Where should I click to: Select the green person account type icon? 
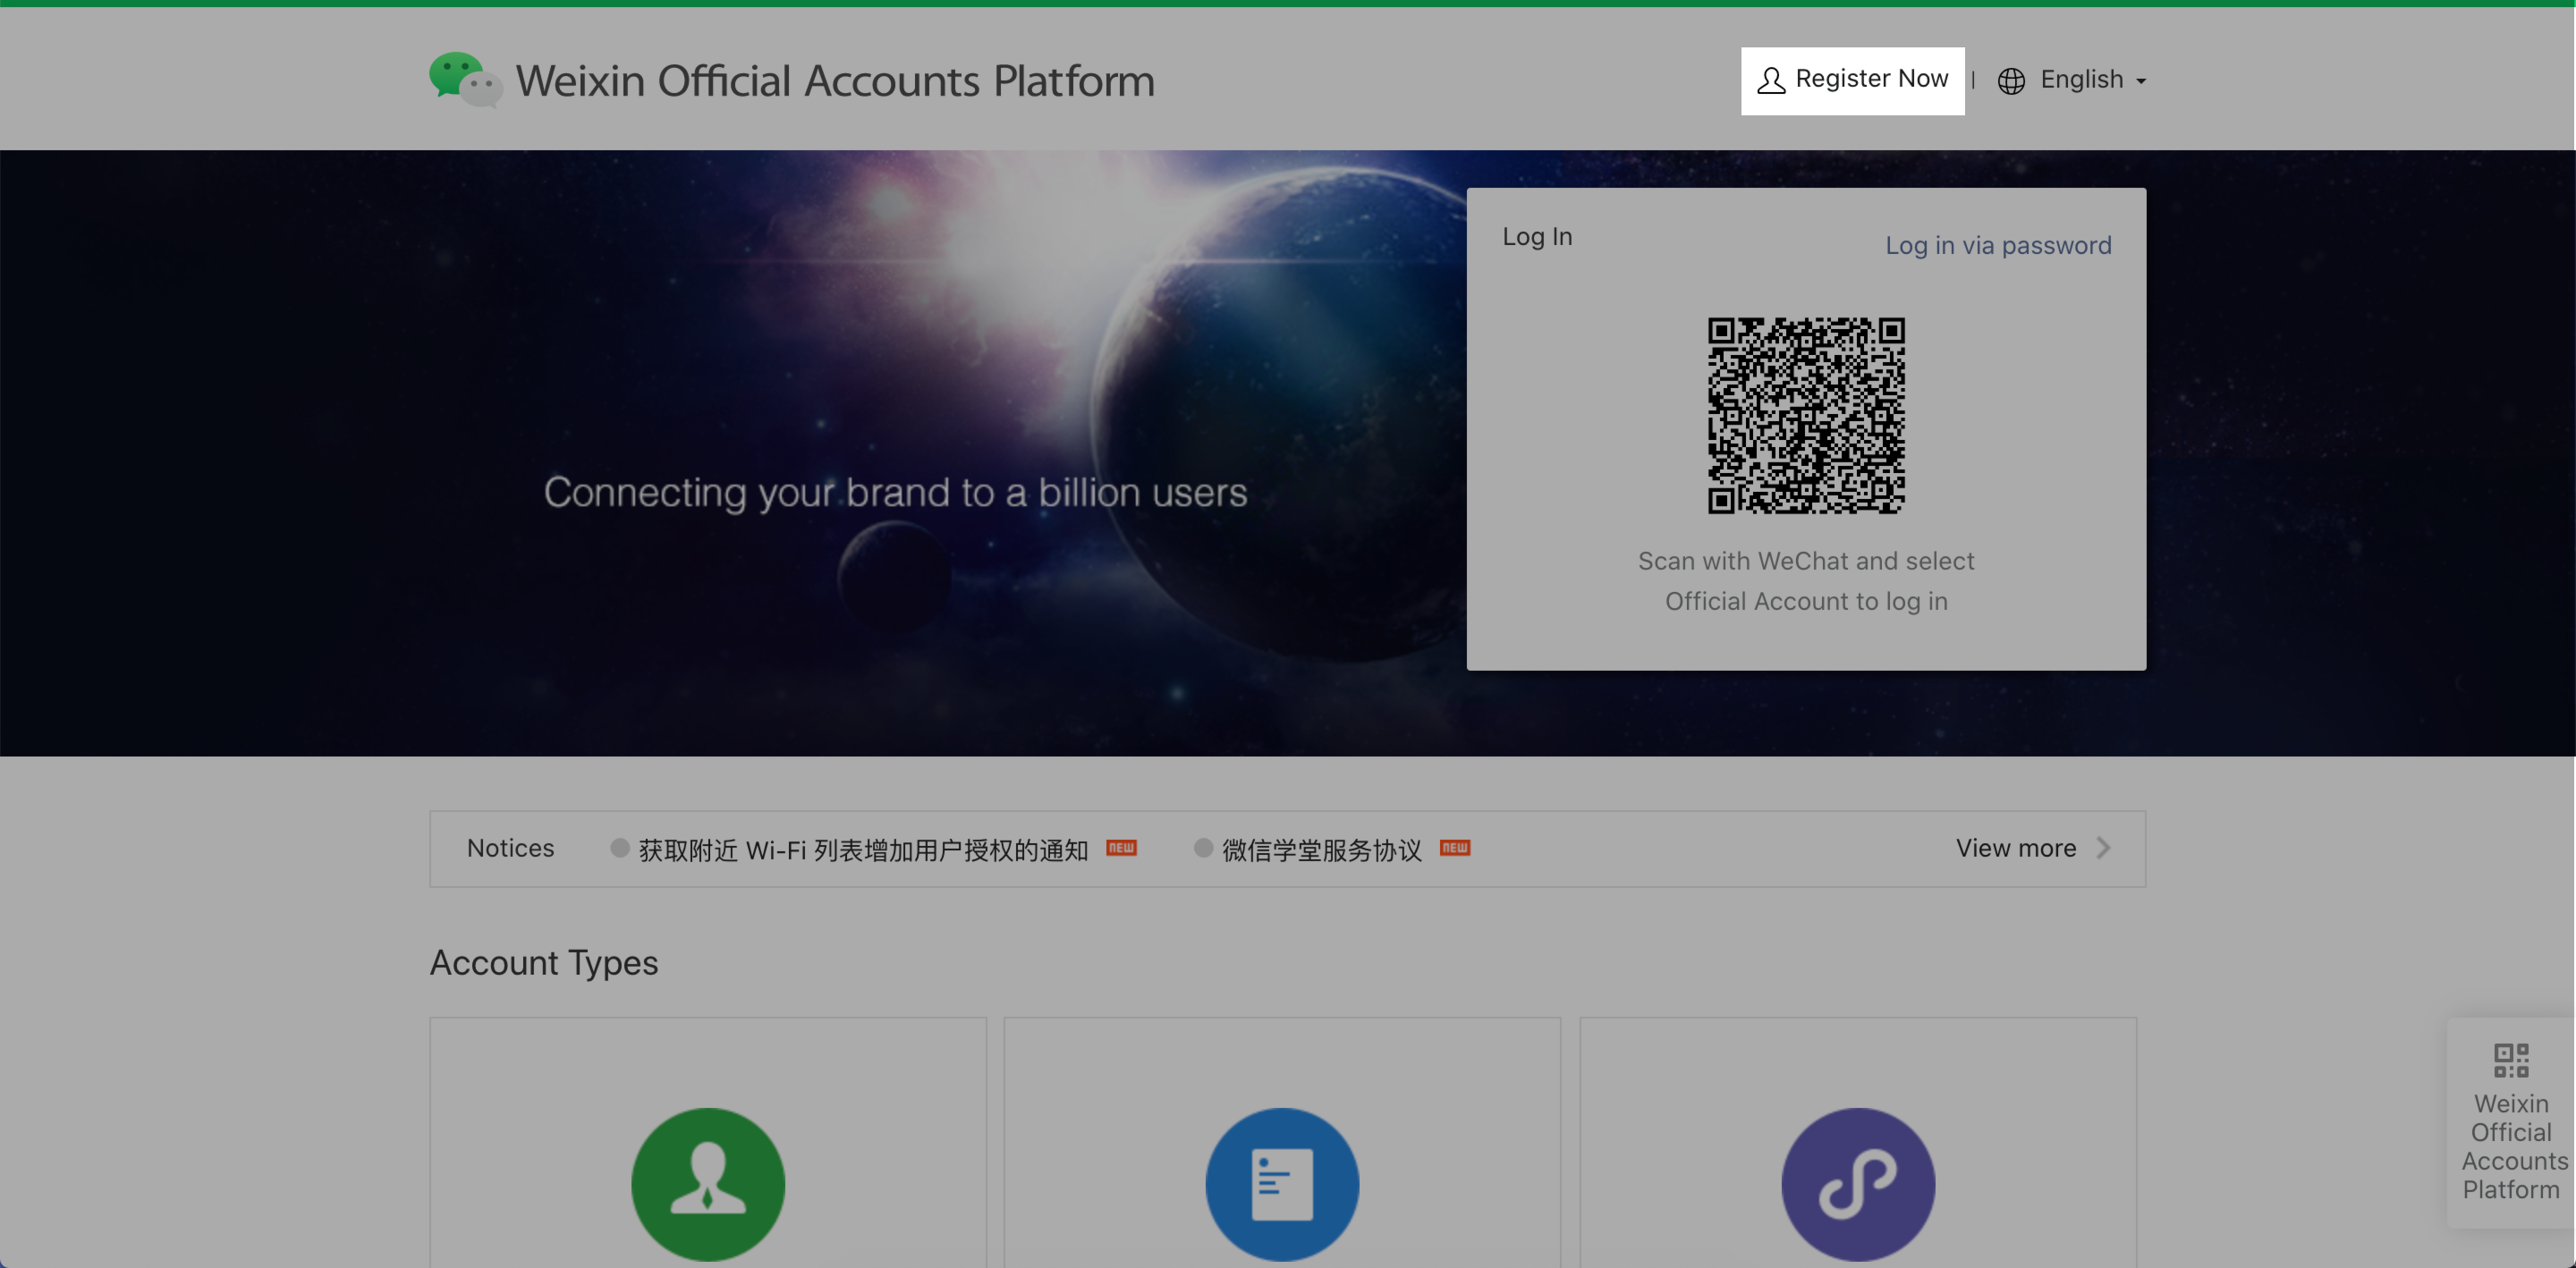708,1184
